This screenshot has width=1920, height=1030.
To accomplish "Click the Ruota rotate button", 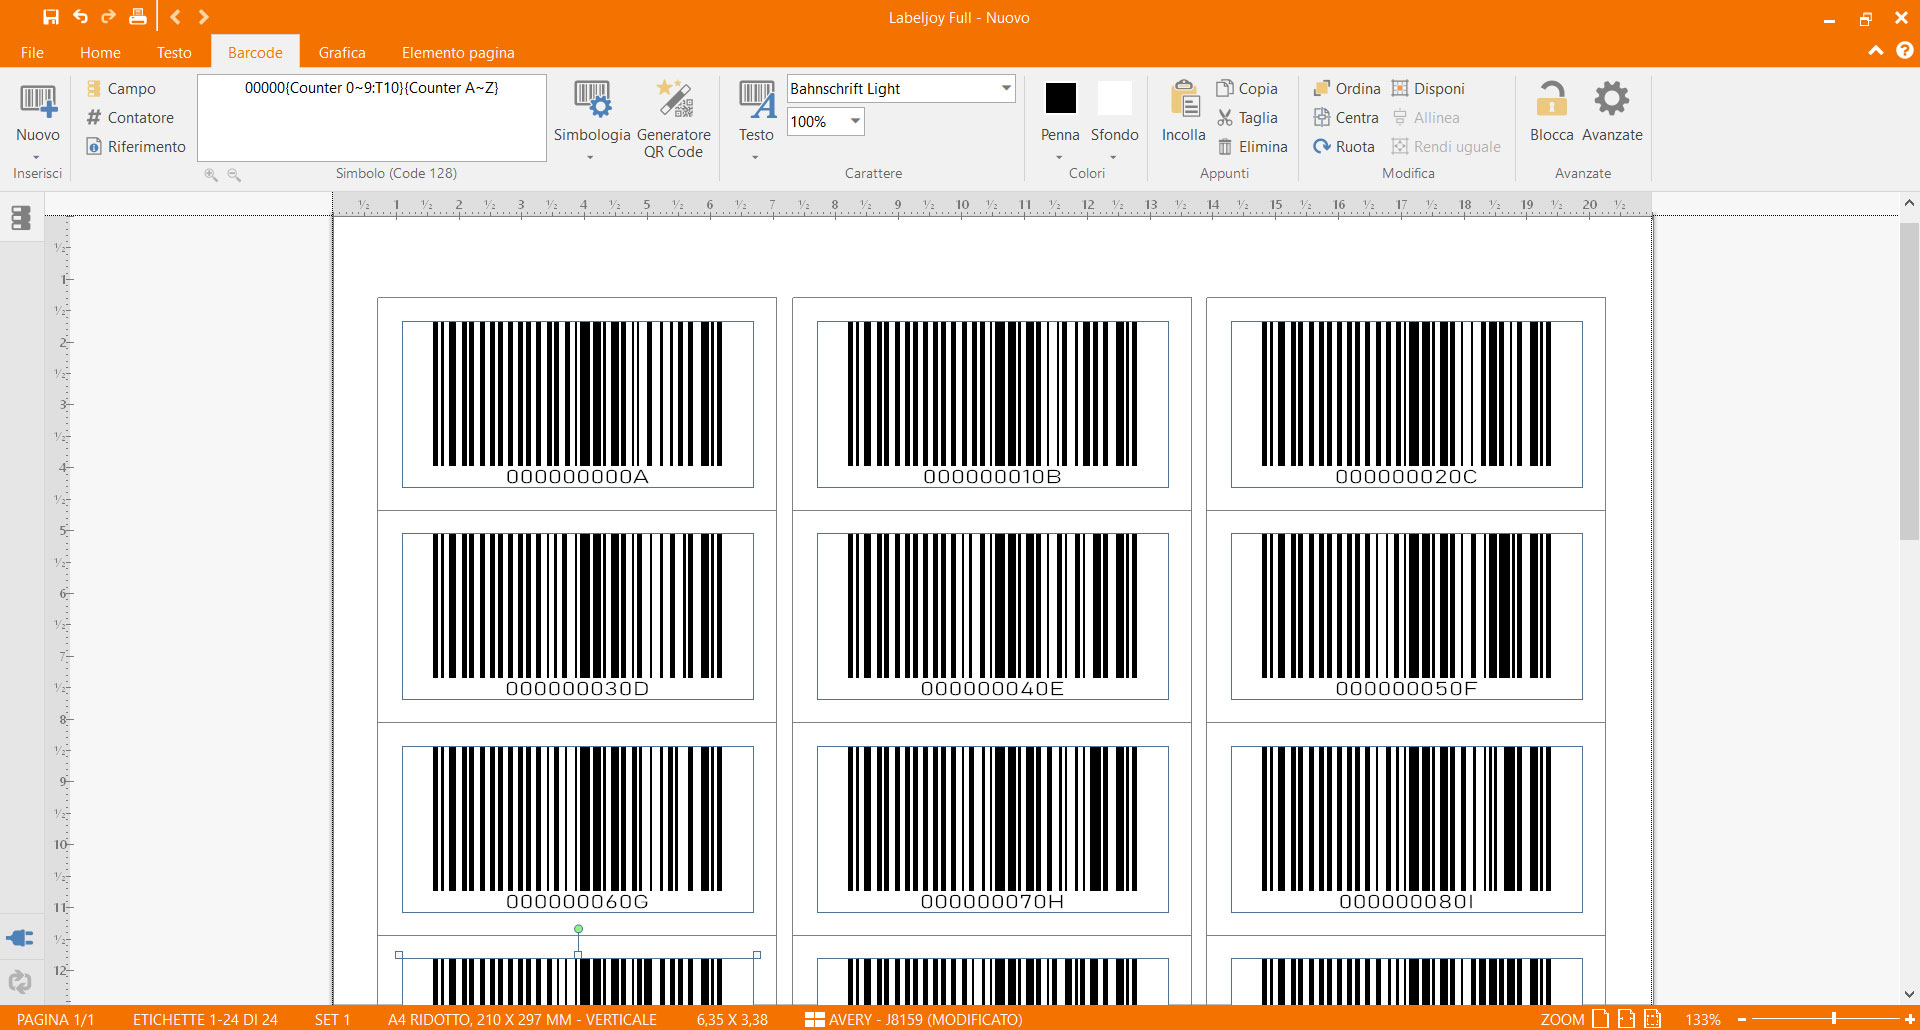I will (1344, 146).
